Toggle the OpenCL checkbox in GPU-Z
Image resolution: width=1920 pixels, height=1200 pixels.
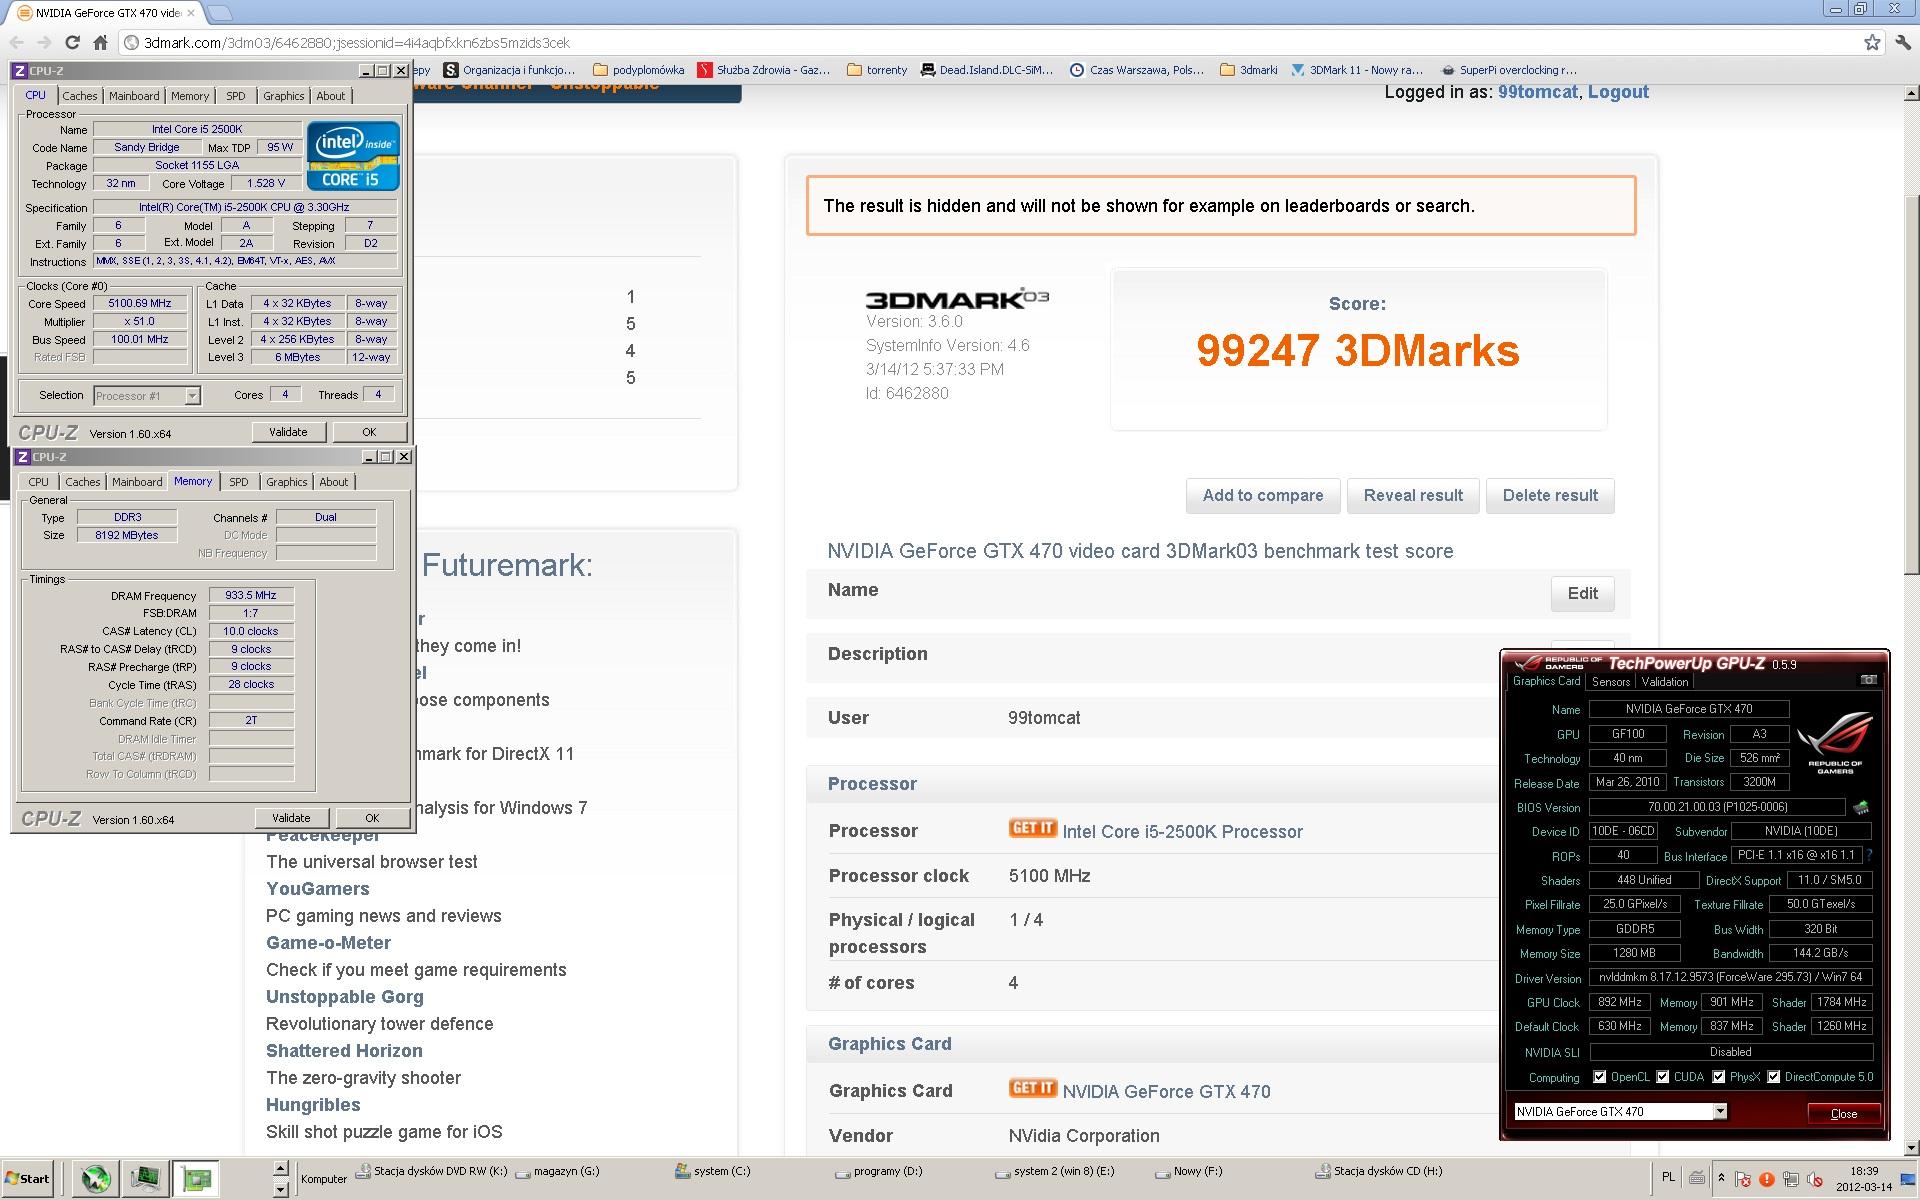coord(1600,1077)
